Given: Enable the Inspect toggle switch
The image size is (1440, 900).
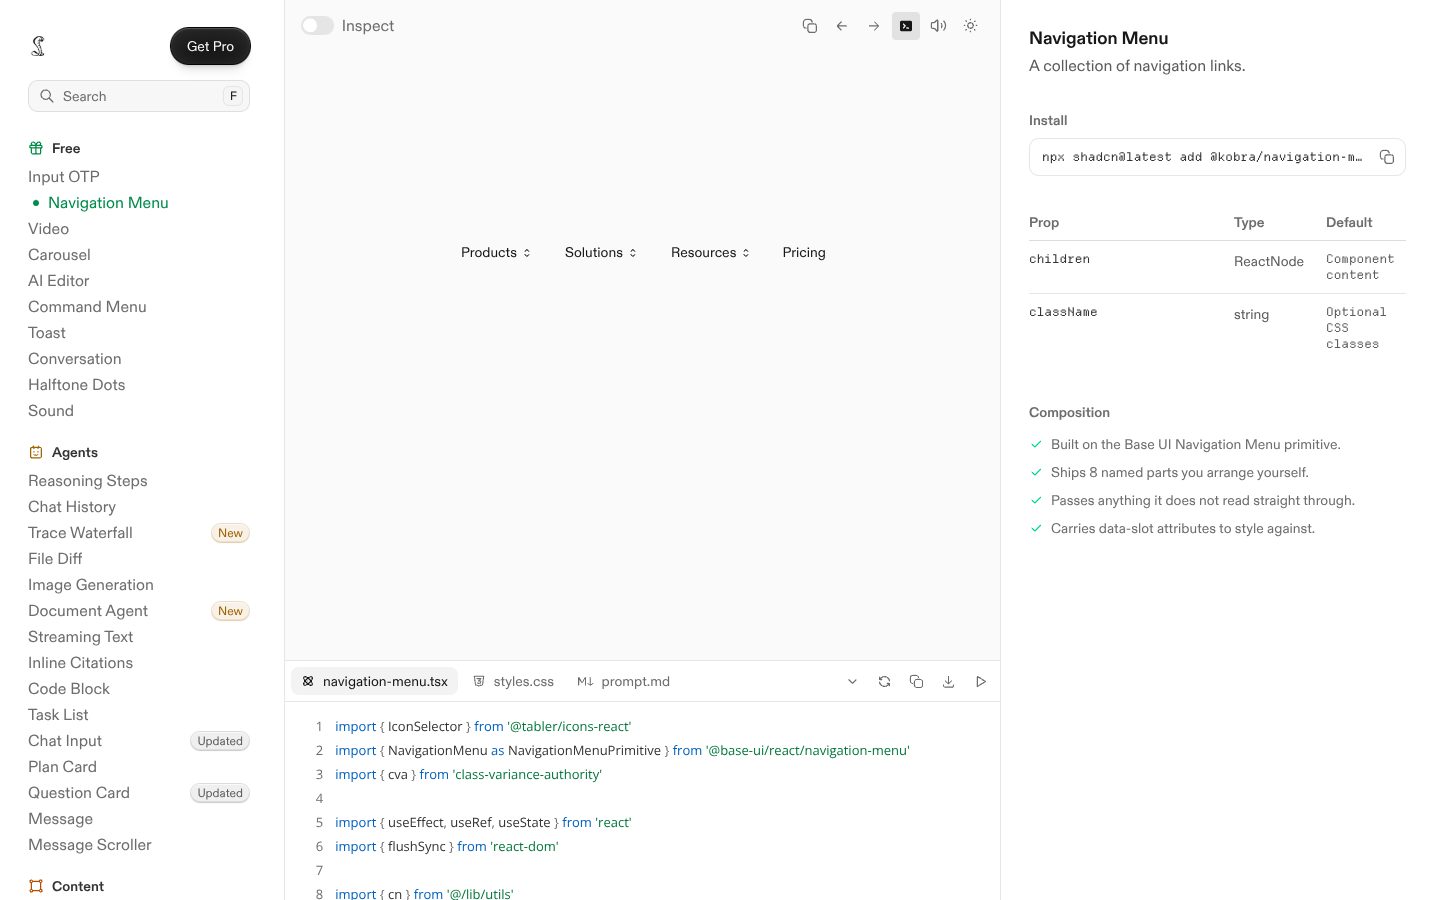Looking at the screenshot, I should click(x=317, y=26).
